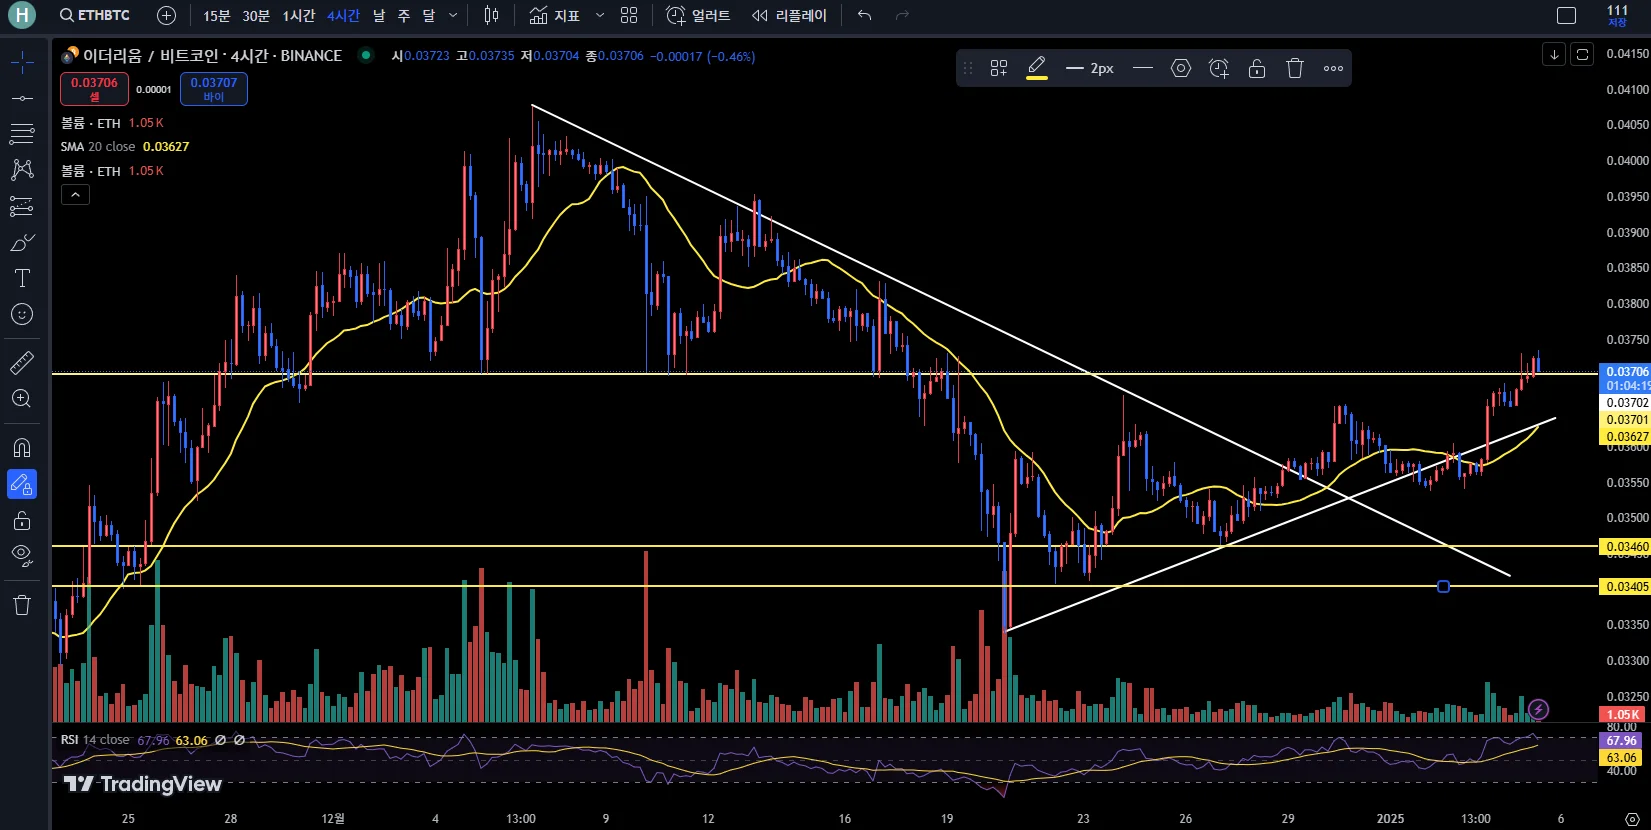Change the chart to weekly 주 interval

404,15
